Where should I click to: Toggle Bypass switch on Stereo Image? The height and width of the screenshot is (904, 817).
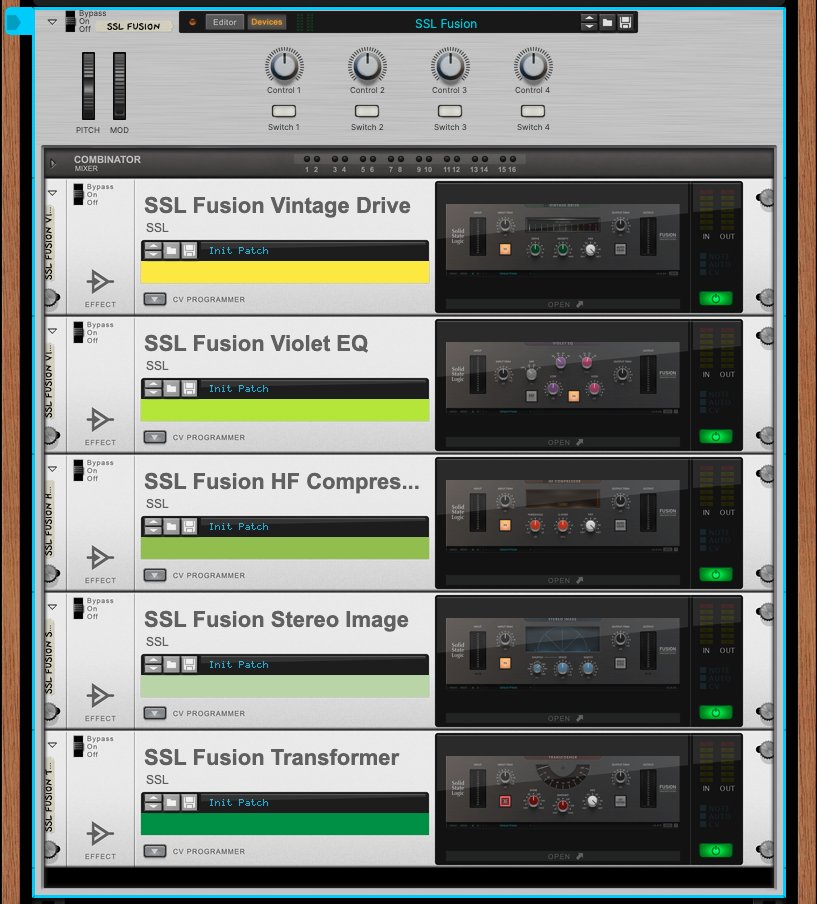(78, 608)
